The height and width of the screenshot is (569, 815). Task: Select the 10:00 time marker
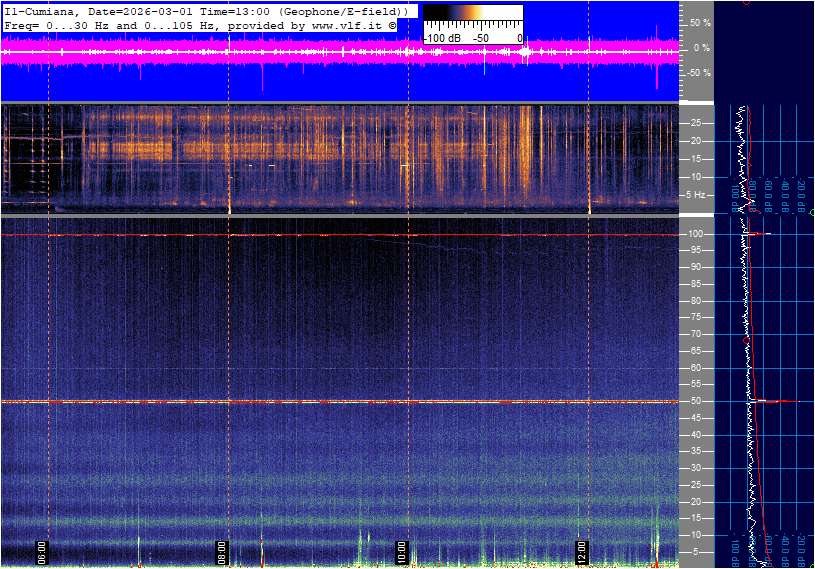tap(401, 551)
